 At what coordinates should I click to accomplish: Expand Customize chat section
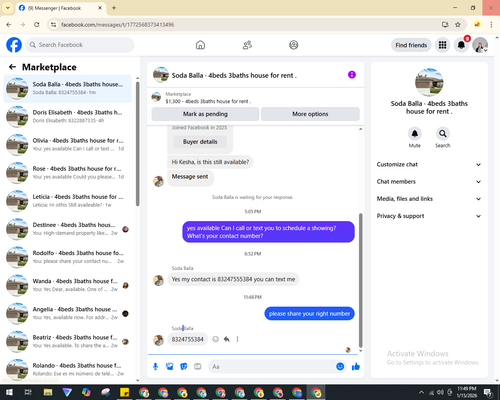[x=429, y=164]
